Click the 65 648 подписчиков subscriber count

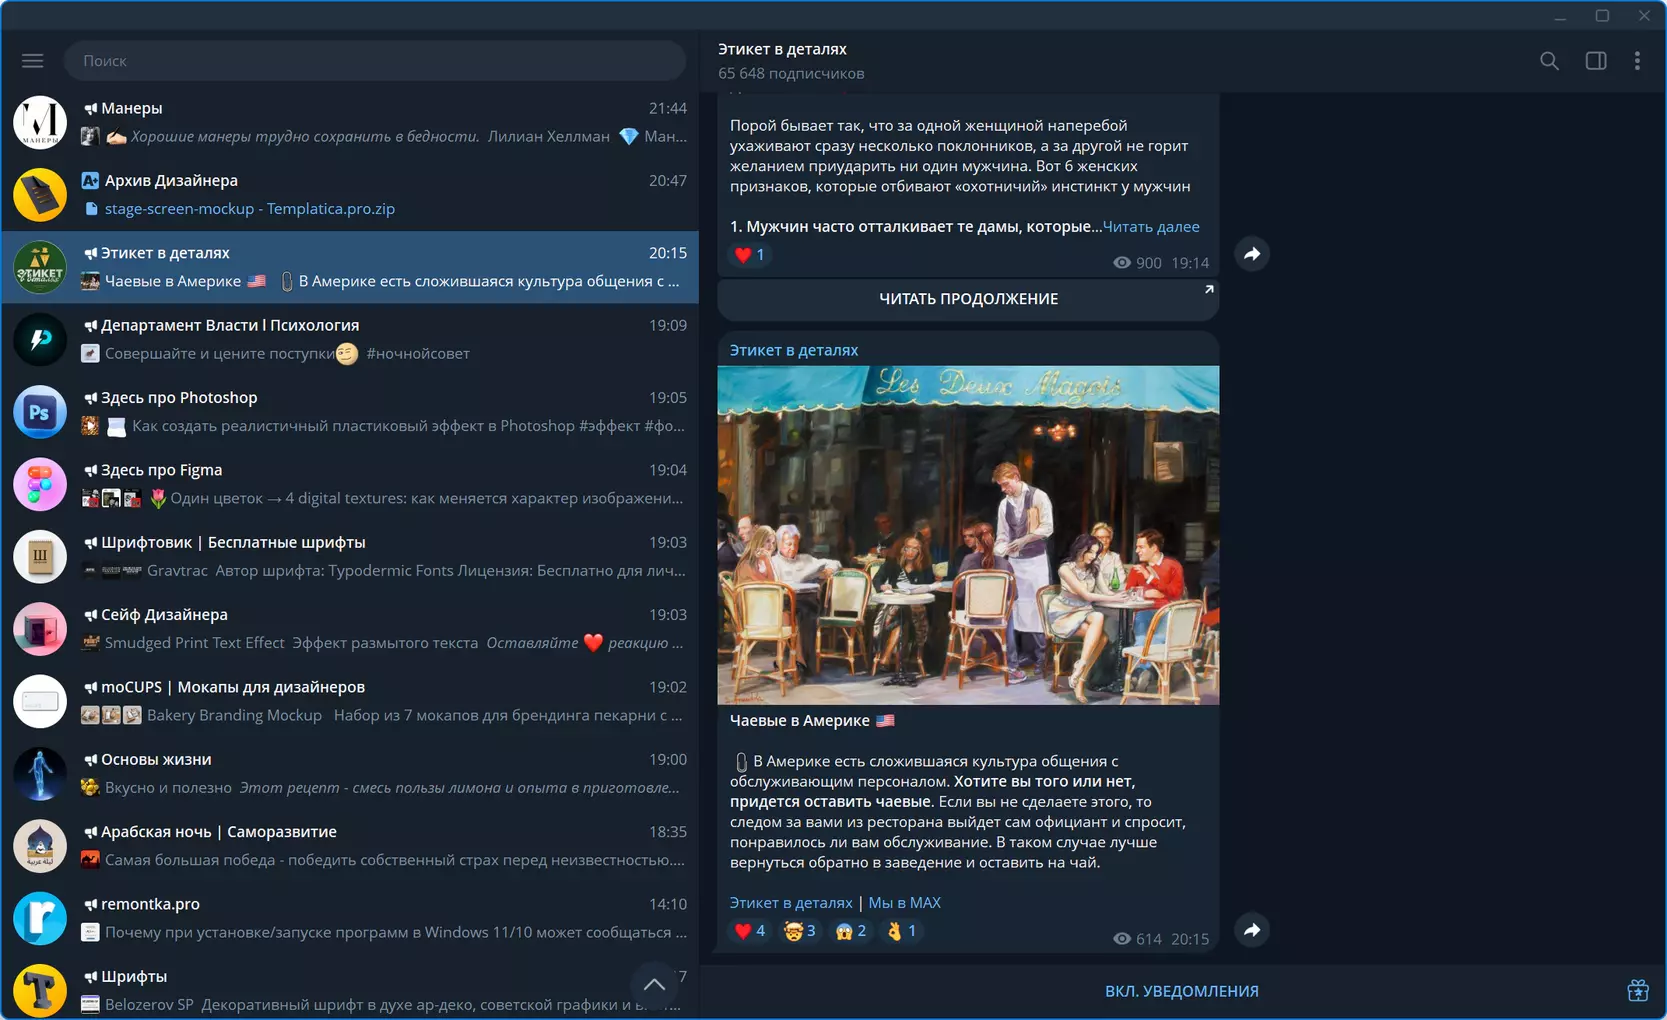click(791, 74)
